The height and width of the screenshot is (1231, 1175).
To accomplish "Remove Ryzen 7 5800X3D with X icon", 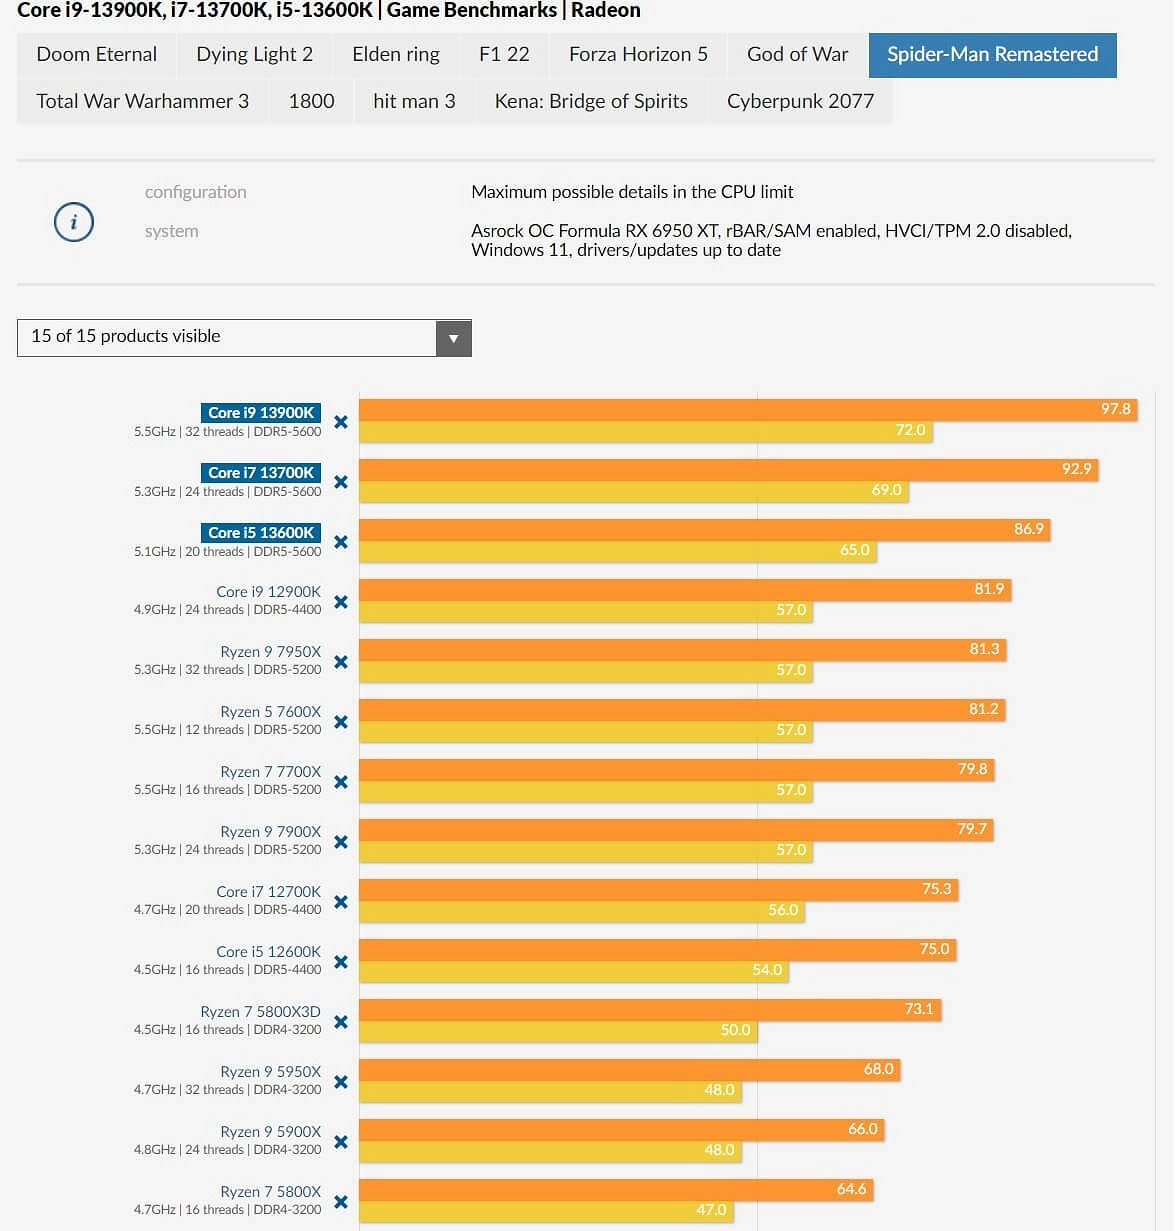I will tap(341, 1022).
